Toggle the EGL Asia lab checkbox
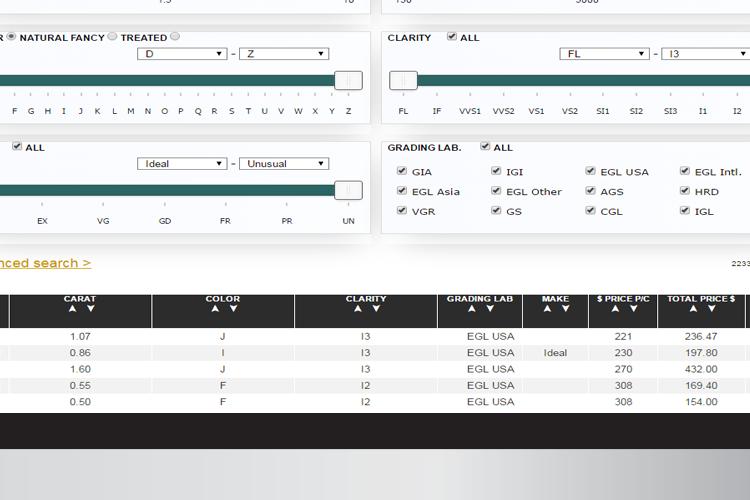The width and height of the screenshot is (750, 500). point(402,190)
